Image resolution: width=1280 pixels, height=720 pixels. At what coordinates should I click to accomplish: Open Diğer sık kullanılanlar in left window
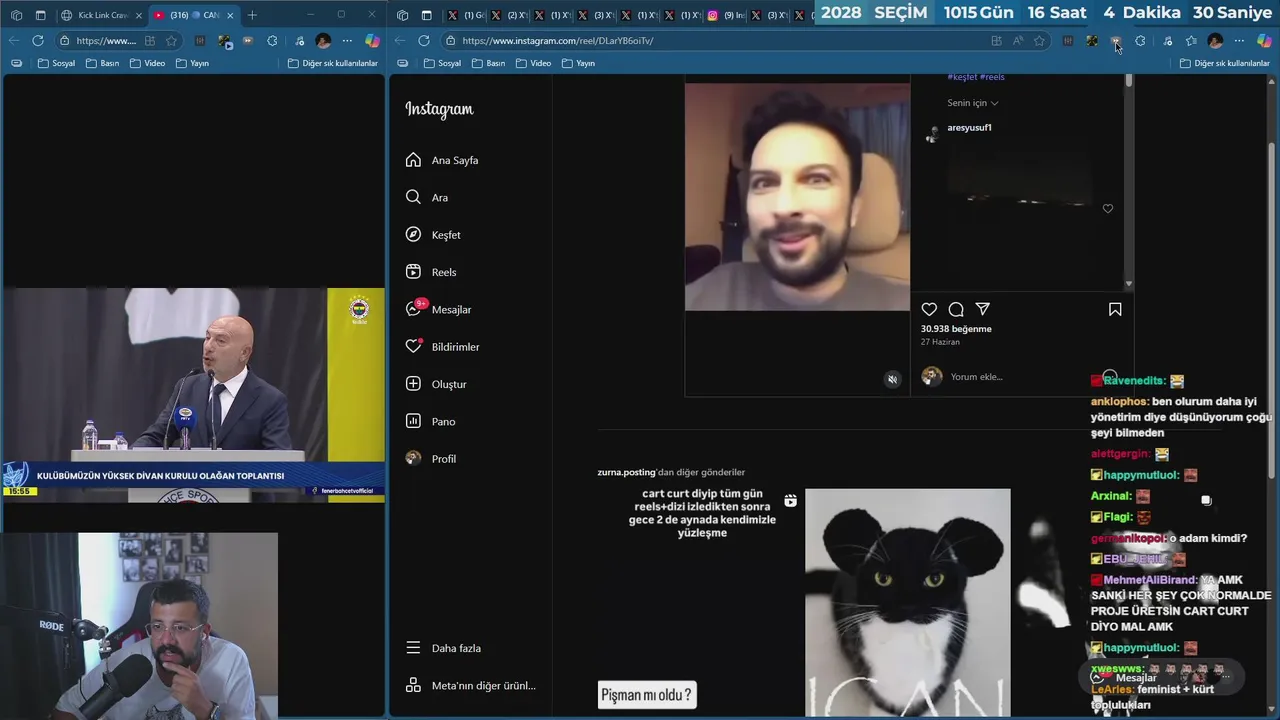pyautogui.click(x=333, y=63)
